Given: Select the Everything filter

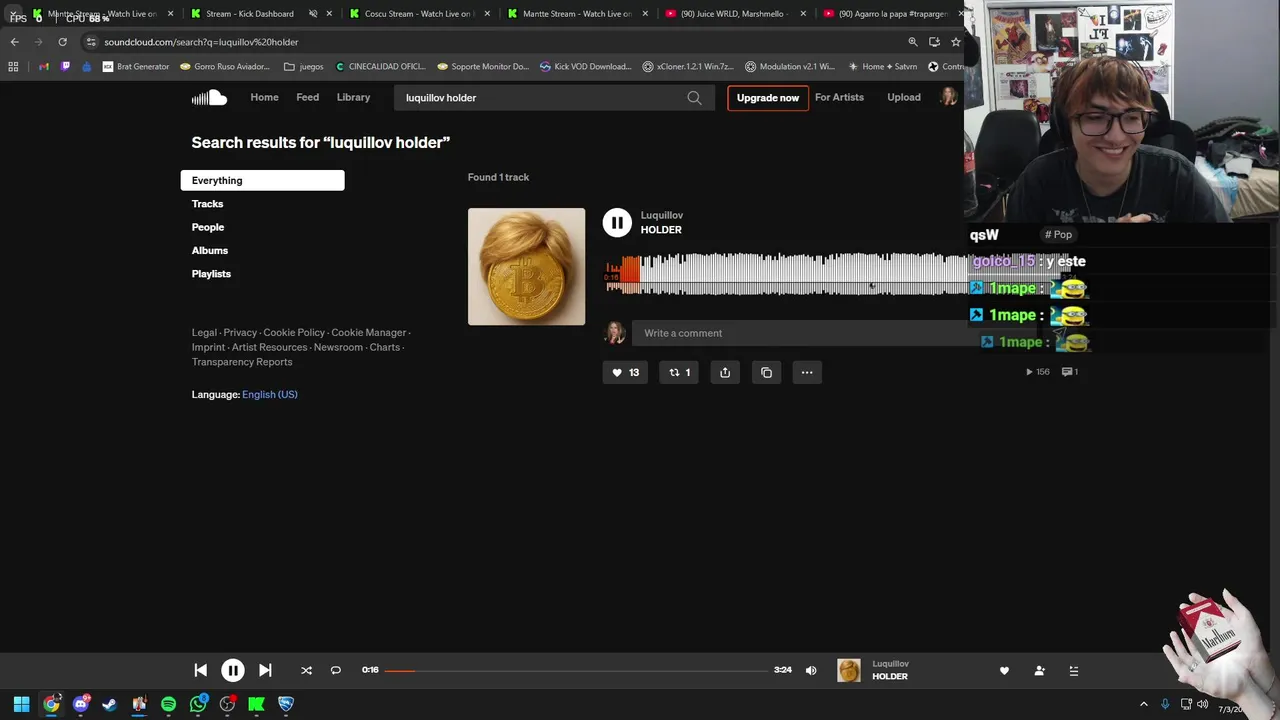Looking at the screenshot, I should (x=262, y=180).
